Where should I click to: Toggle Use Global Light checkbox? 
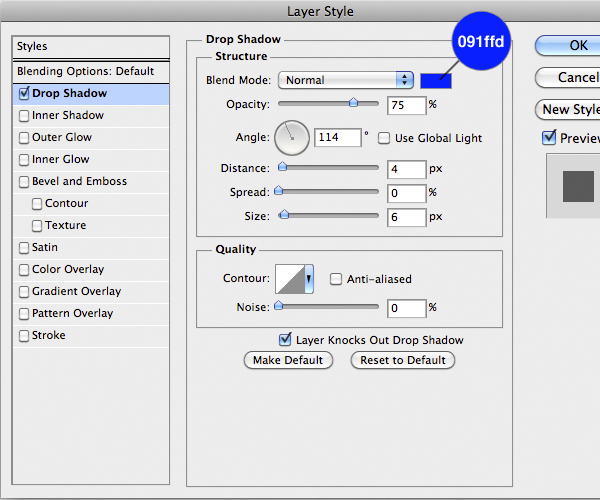(384, 138)
